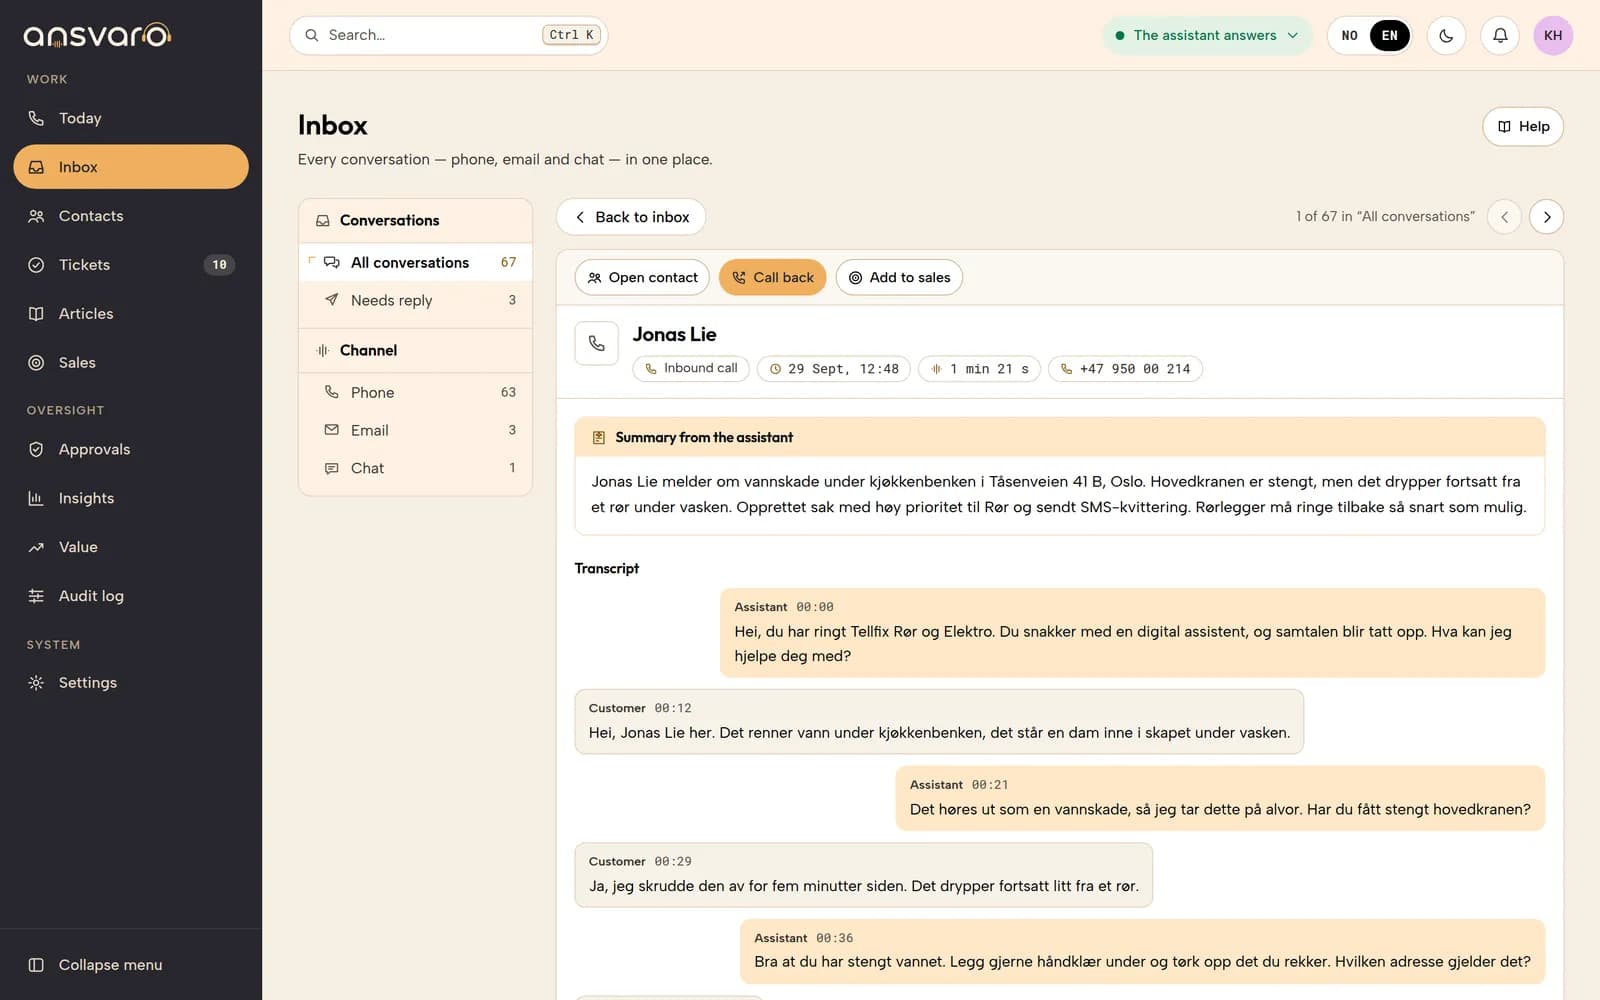
Task: Open contact for Jonas Lie
Action: click(x=642, y=277)
